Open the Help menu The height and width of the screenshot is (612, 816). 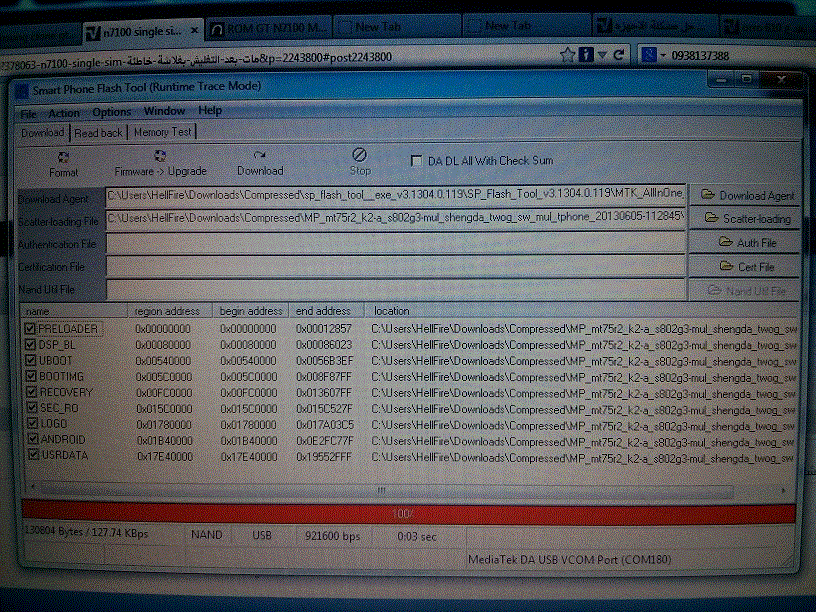coord(210,110)
